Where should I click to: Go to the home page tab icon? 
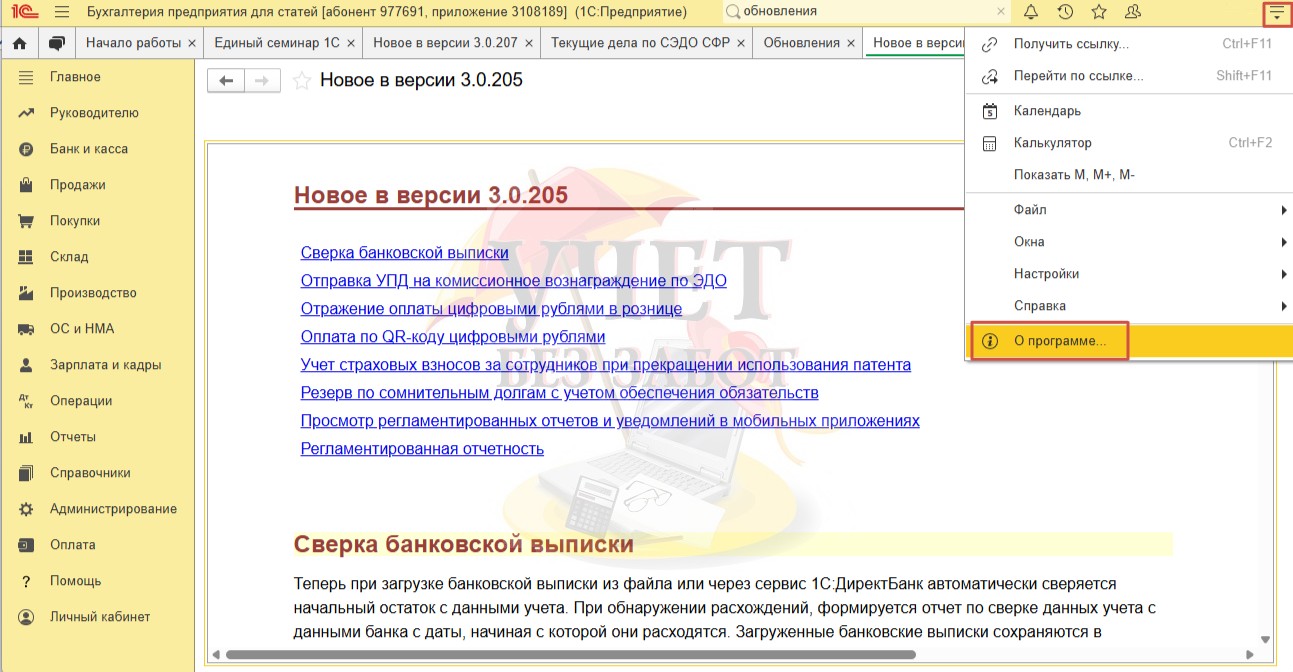pyautogui.click(x=19, y=43)
